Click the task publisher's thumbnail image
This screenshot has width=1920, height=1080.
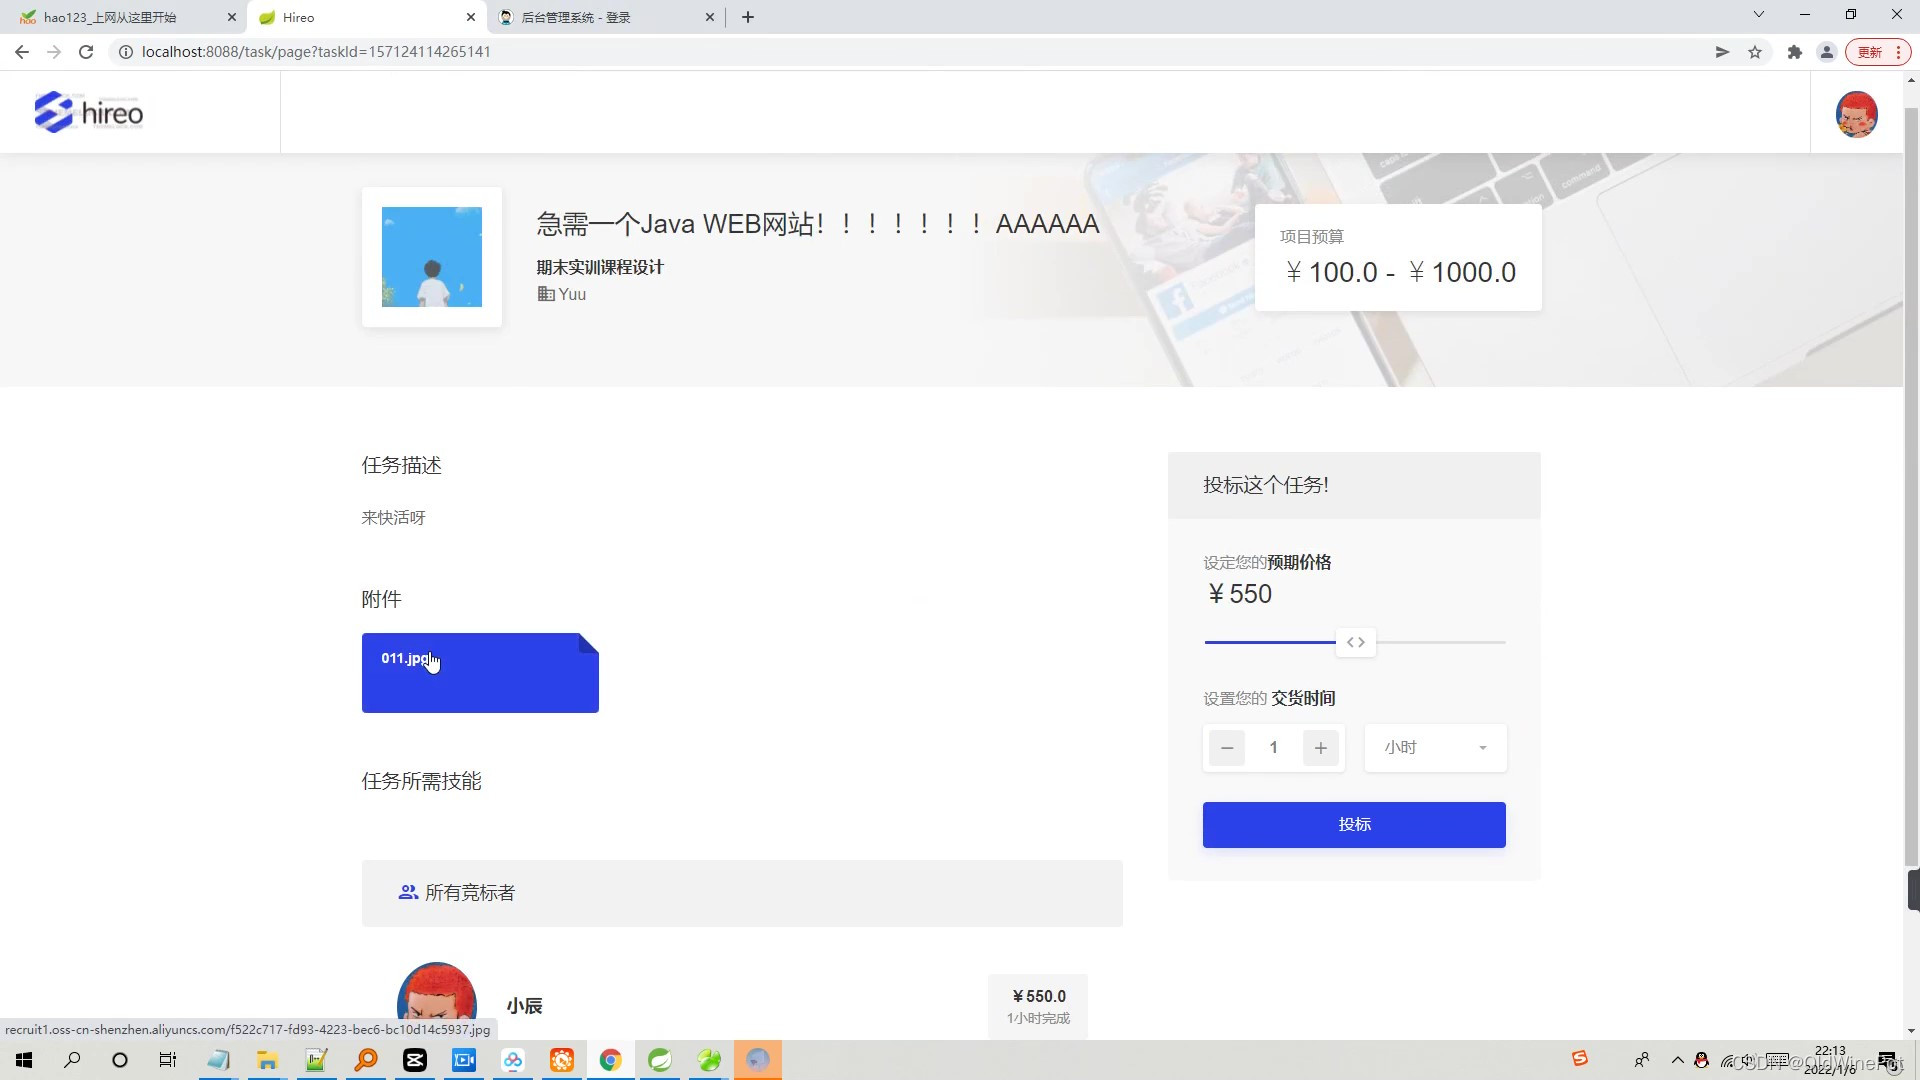(x=432, y=257)
